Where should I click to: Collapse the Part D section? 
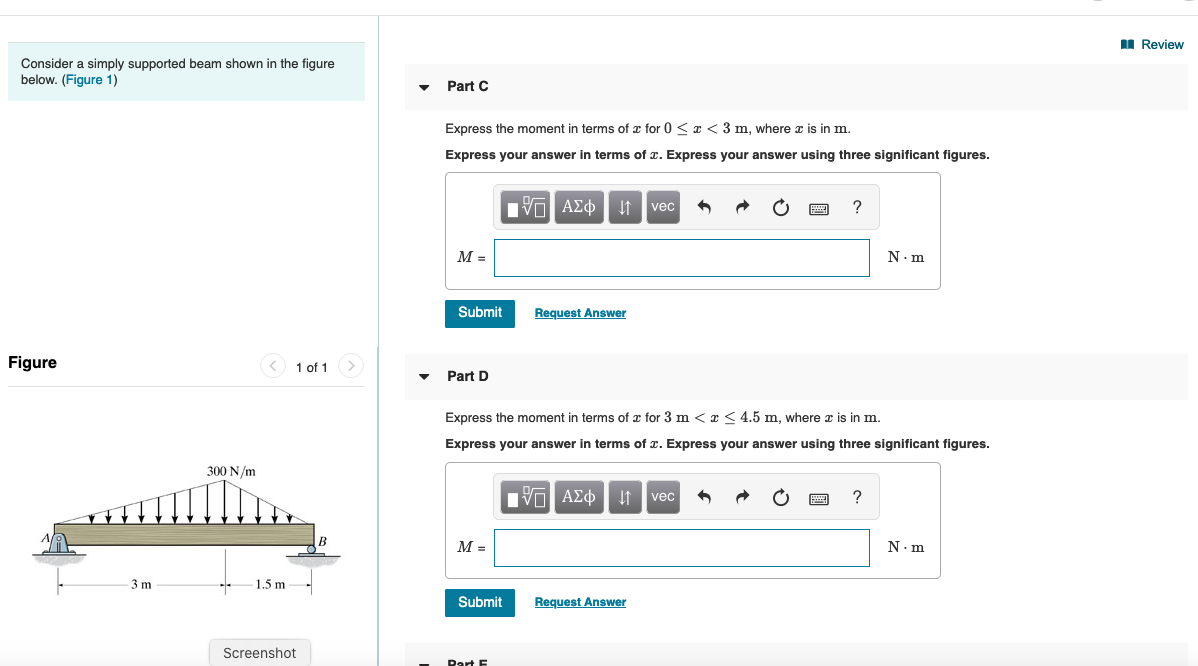(424, 377)
